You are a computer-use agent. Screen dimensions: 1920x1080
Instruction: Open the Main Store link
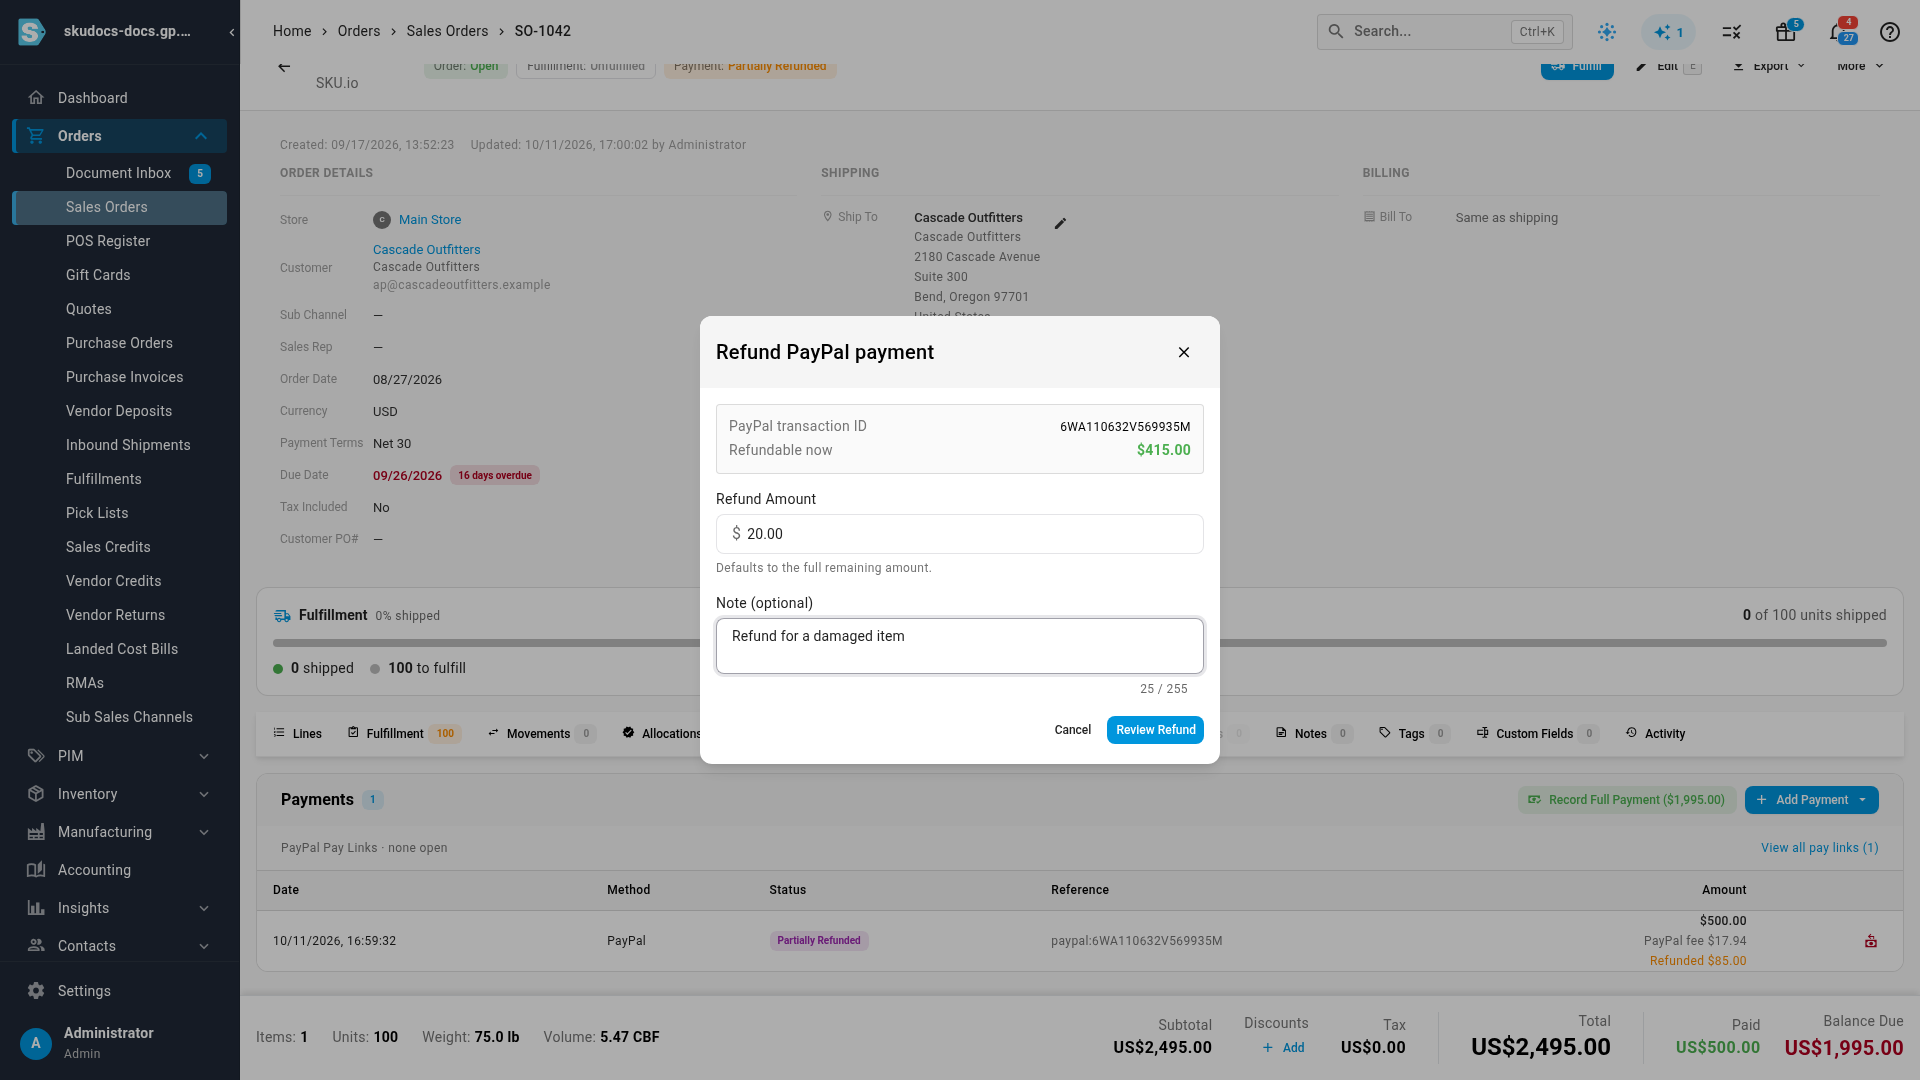[430, 220]
